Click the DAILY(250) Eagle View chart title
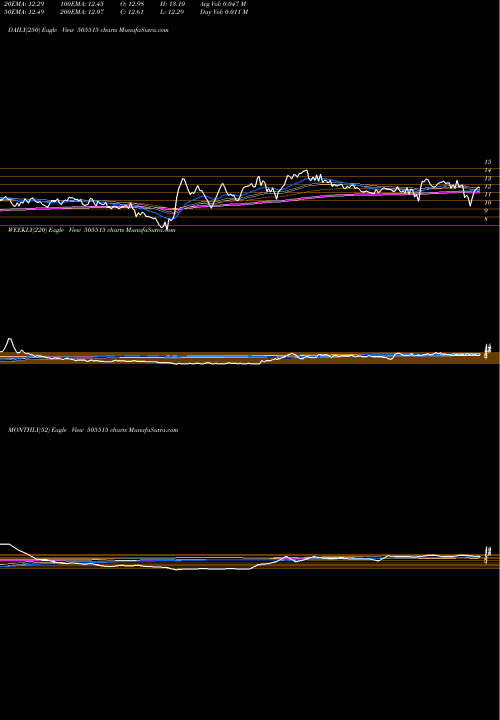This screenshot has width=500, height=720. tap(88, 30)
